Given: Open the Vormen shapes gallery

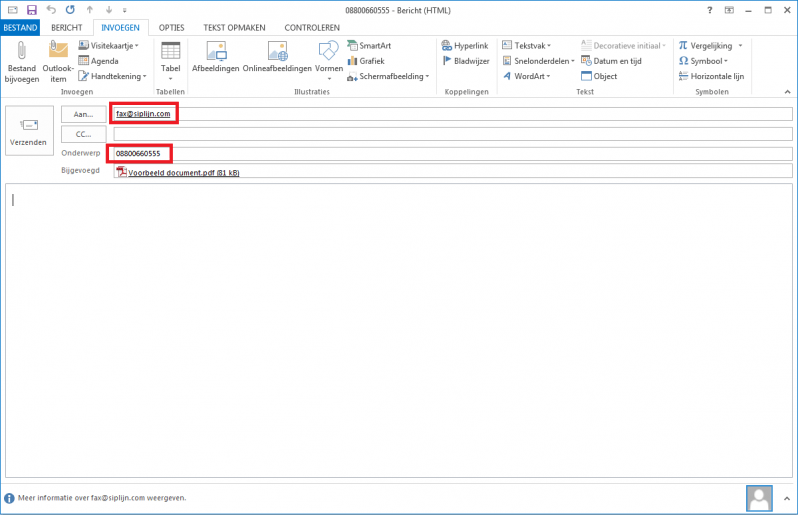Looking at the screenshot, I should click(329, 62).
